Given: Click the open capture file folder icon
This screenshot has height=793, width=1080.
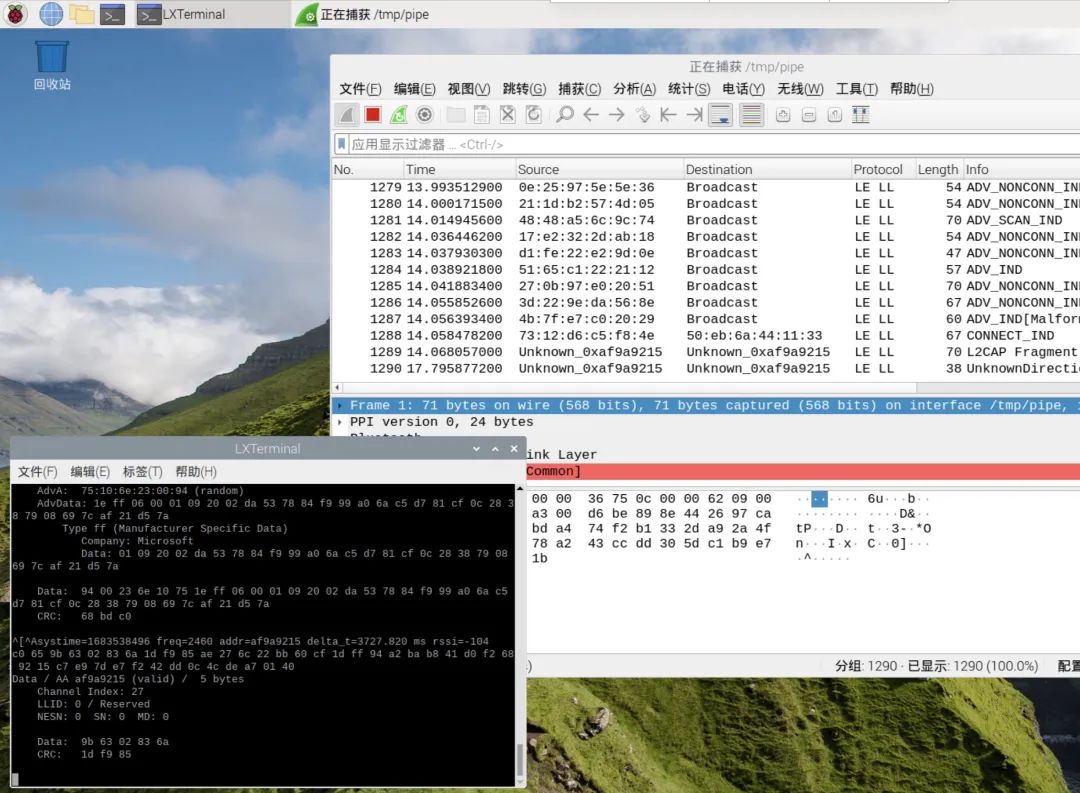Looking at the screenshot, I should click(455, 115).
